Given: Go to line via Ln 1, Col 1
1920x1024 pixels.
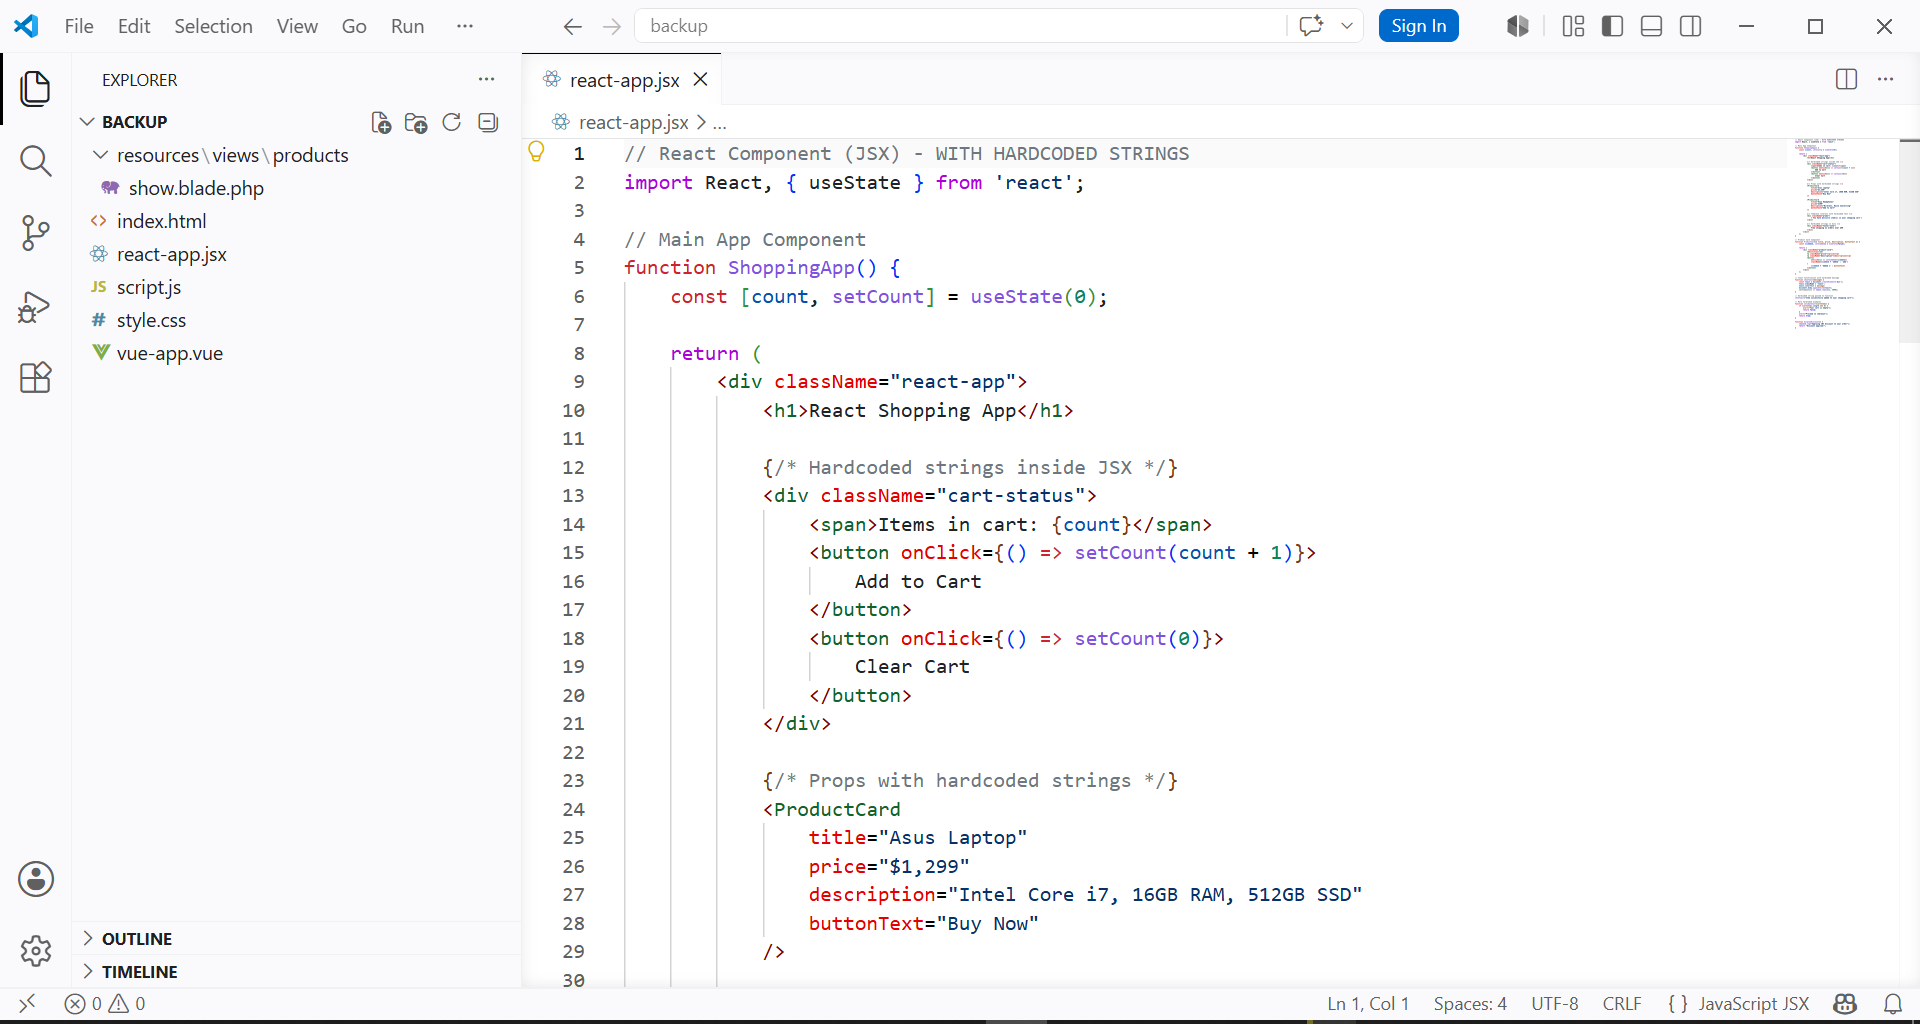Looking at the screenshot, I should [x=1367, y=1003].
